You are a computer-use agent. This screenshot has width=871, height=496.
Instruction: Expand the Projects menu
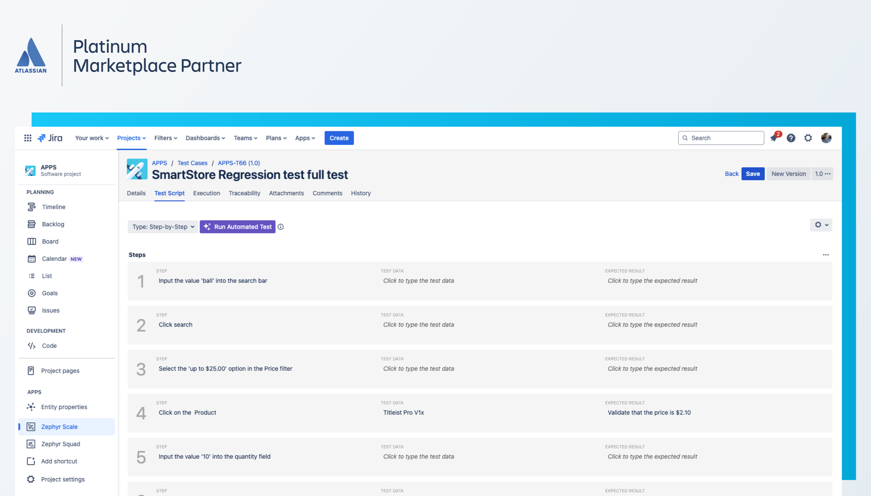click(131, 138)
